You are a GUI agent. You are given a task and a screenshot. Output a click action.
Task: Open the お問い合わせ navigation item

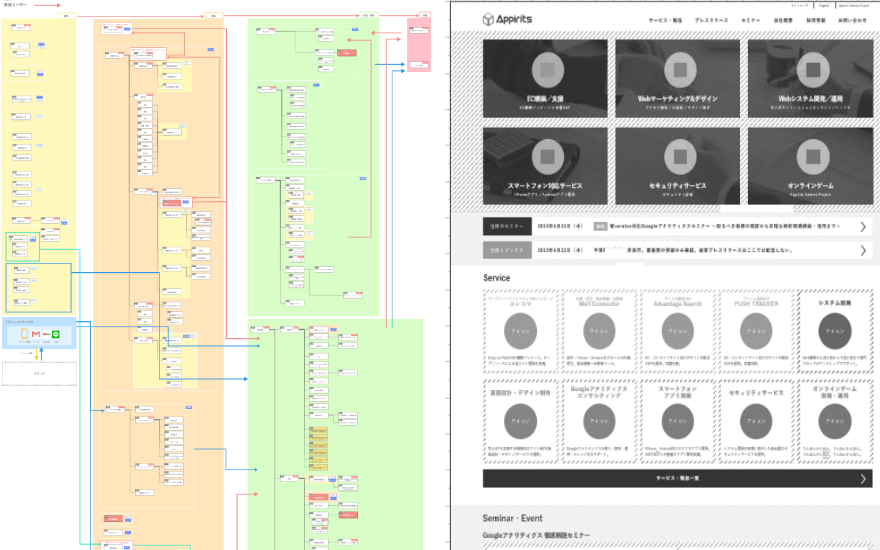[853, 20]
